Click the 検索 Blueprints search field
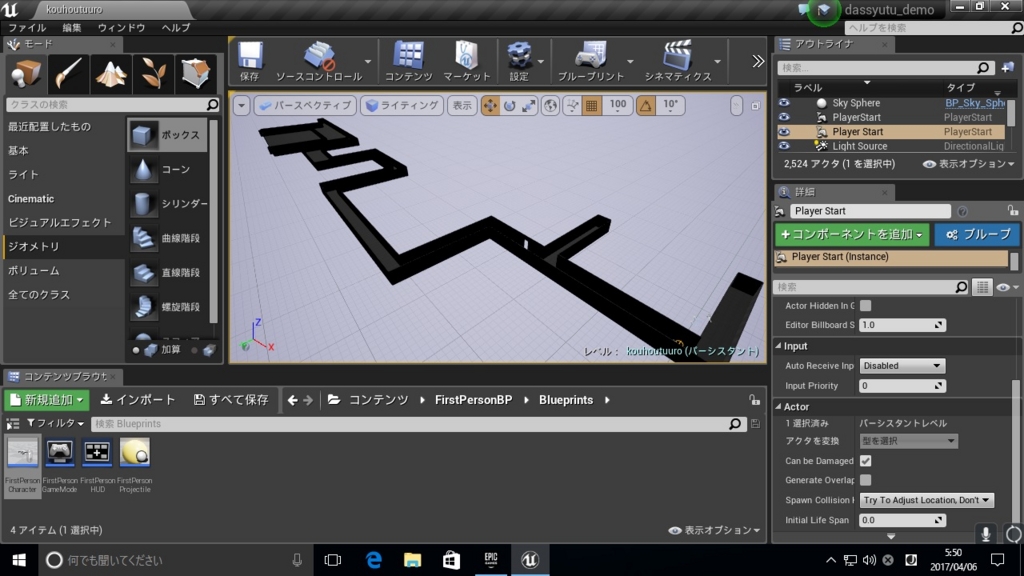The height and width of the screenshot is (576, 1024). pos(418,424)
